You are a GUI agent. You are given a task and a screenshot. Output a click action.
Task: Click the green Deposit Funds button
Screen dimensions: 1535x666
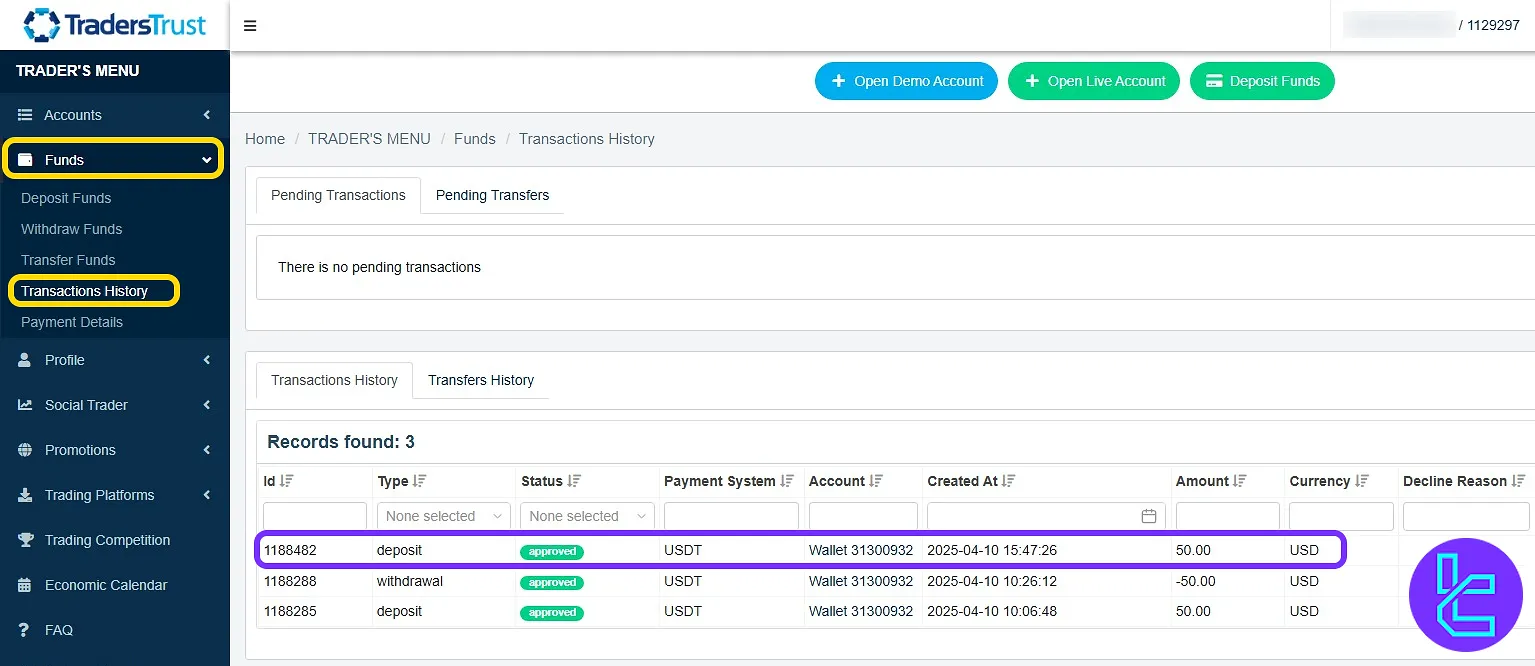[x=1262, y=81]
